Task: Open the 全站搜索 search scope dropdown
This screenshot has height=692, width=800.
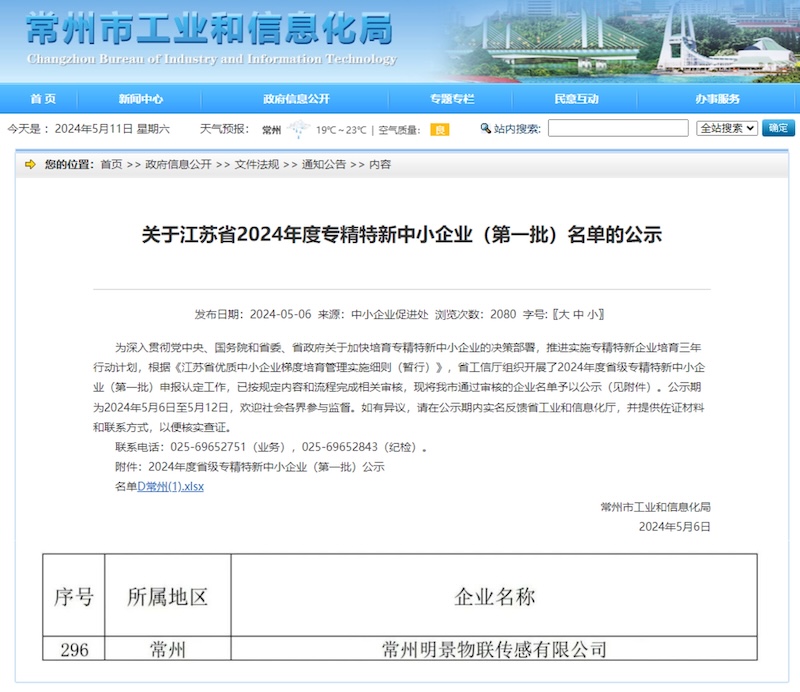Action: [726, 128]
